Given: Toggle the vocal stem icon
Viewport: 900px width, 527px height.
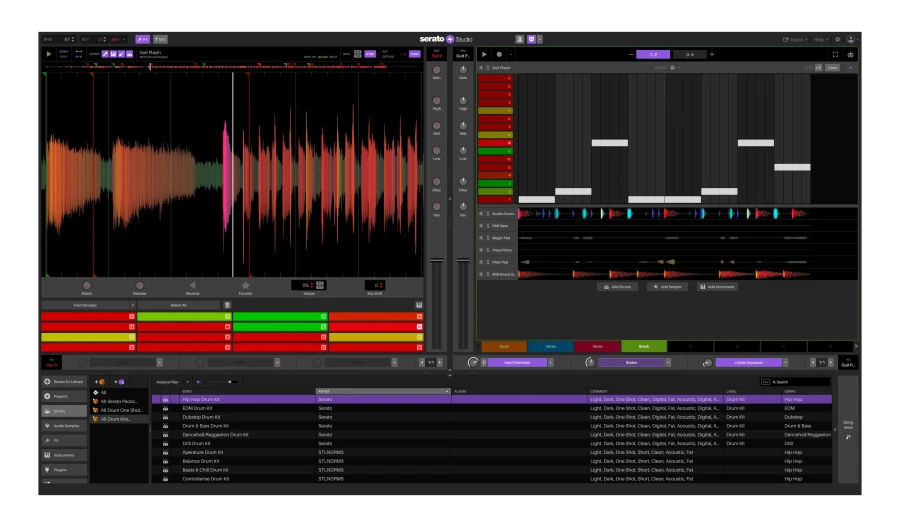Looking at the screenshot, I should 105,54.
